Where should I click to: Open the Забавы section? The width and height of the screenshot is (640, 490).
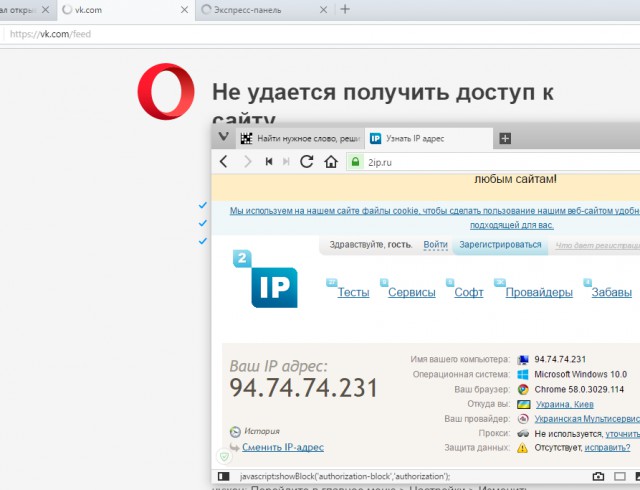(x=611, y=292)
